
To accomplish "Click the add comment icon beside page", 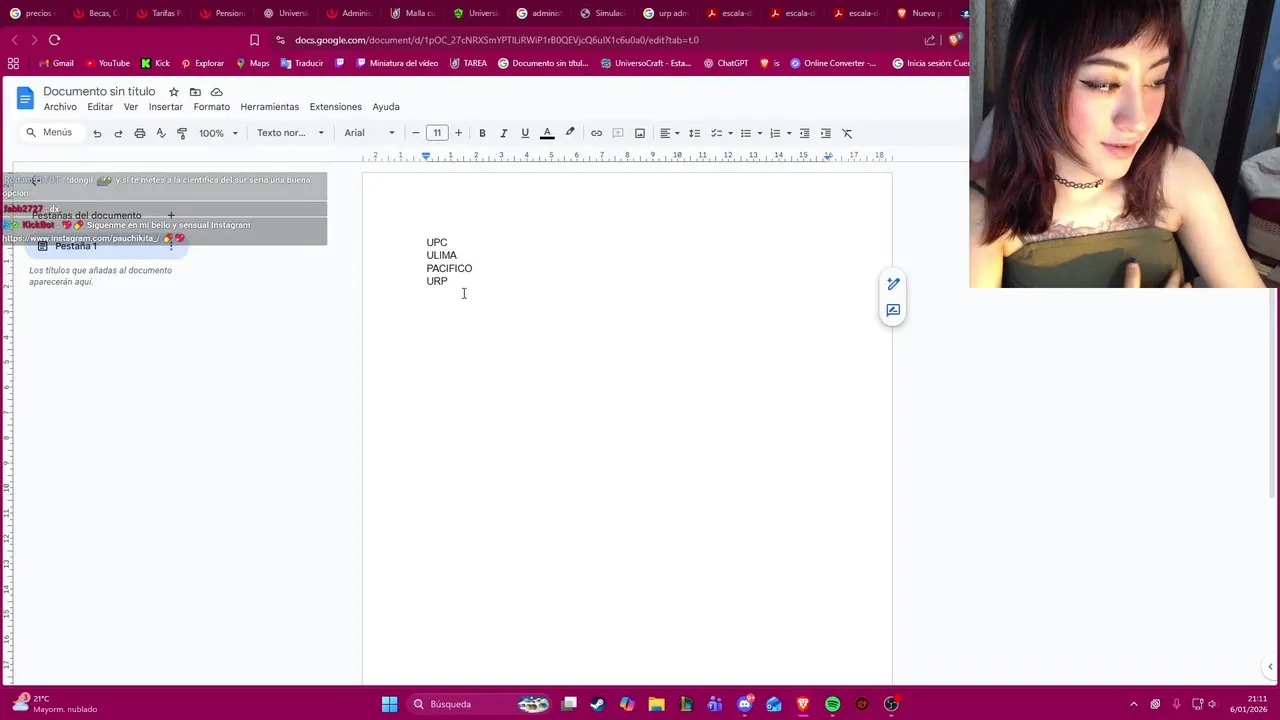I will [893, 310].
